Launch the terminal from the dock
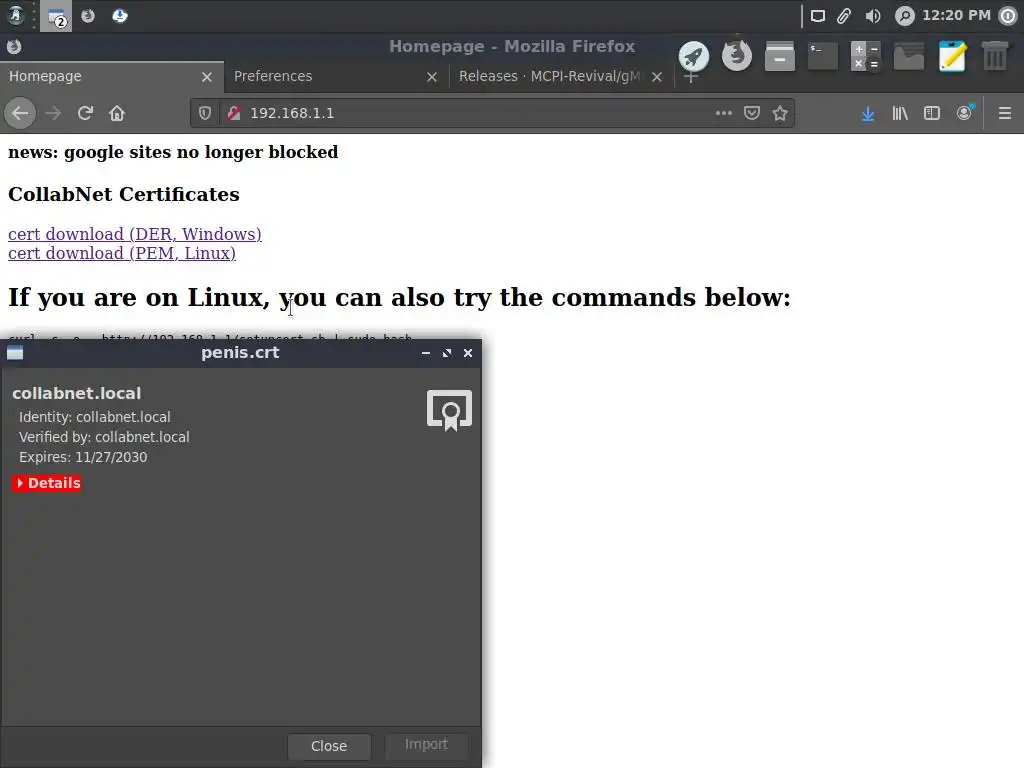Viewport: 1024px width, 768px height. coord(823,56)
